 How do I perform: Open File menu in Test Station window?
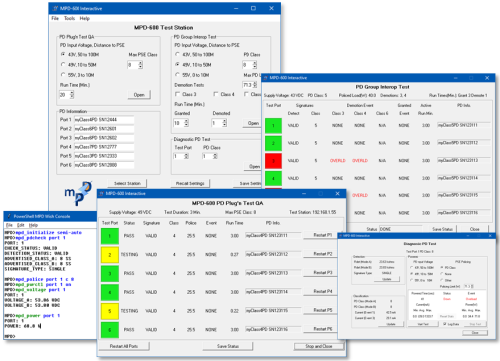pos(55,18)
